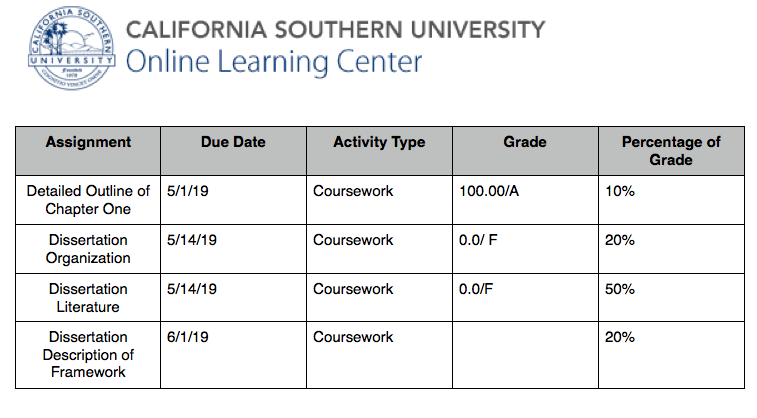Click the California Southern University seal logo
The height and width of the screenshot is (418, 757).
click(x=71, y=48)
